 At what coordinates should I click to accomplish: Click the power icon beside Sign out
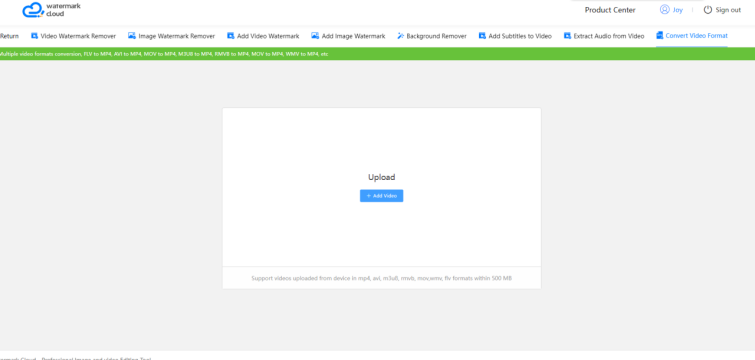707,10
